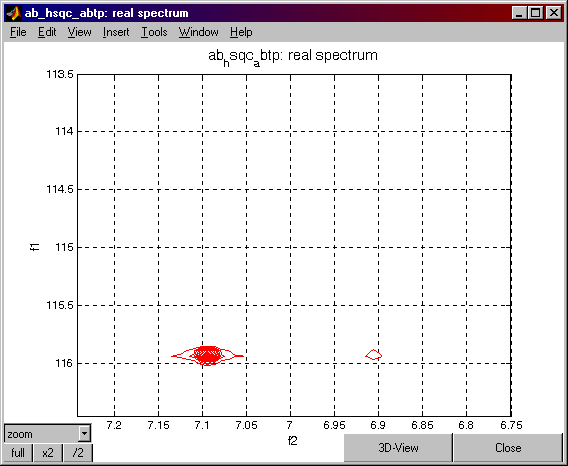
Task: Open the Window menu
Action: [x=199, y=32]
